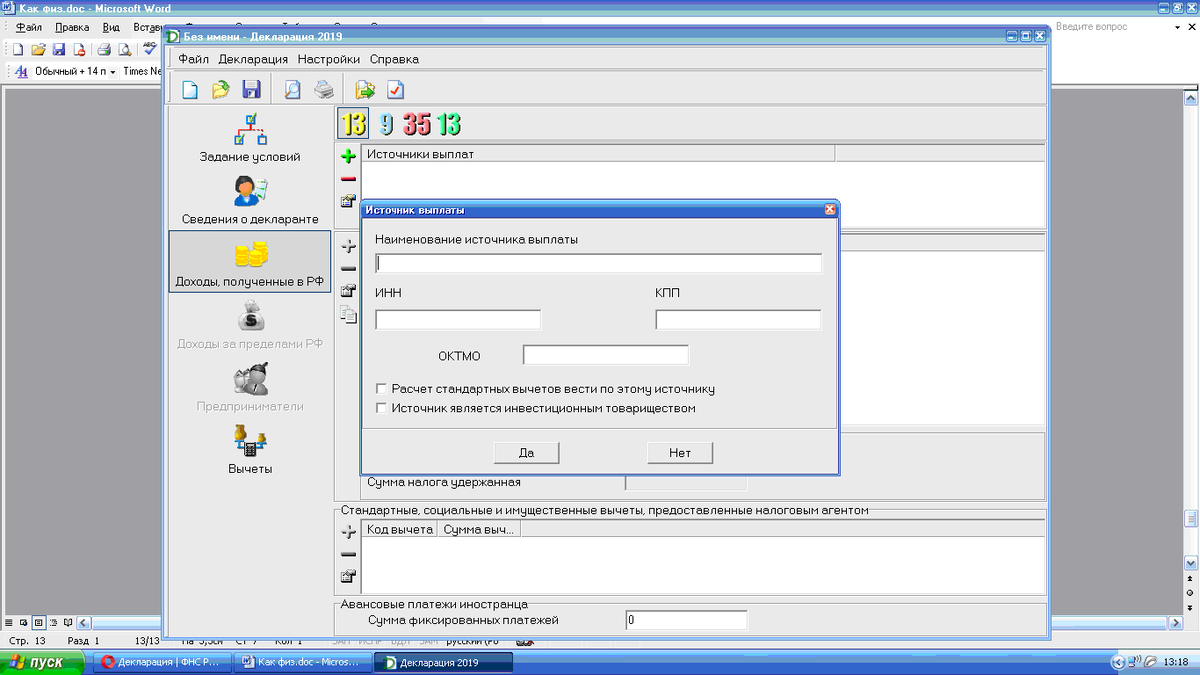Check the declaration with the checkmark document icon
The width and height of the screenshot is (1200, 675).
pos(396,90)
